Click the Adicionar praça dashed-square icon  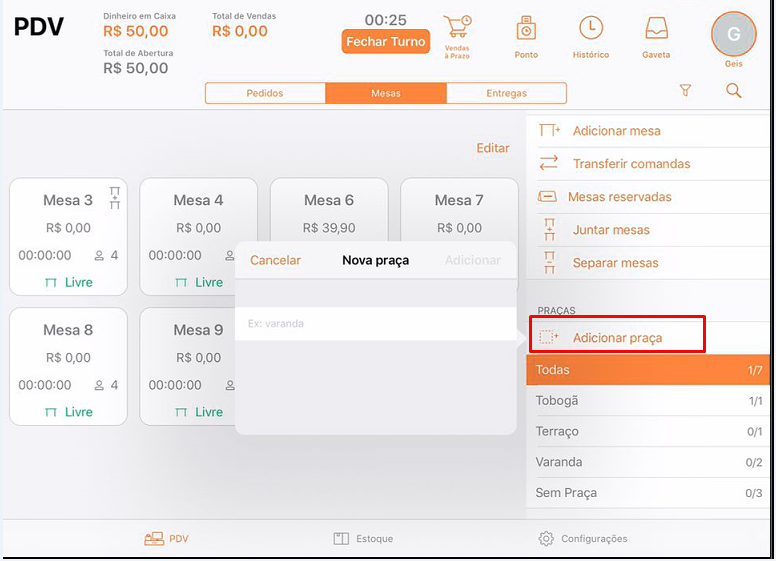pyautogui.click(x=548, y=337)
